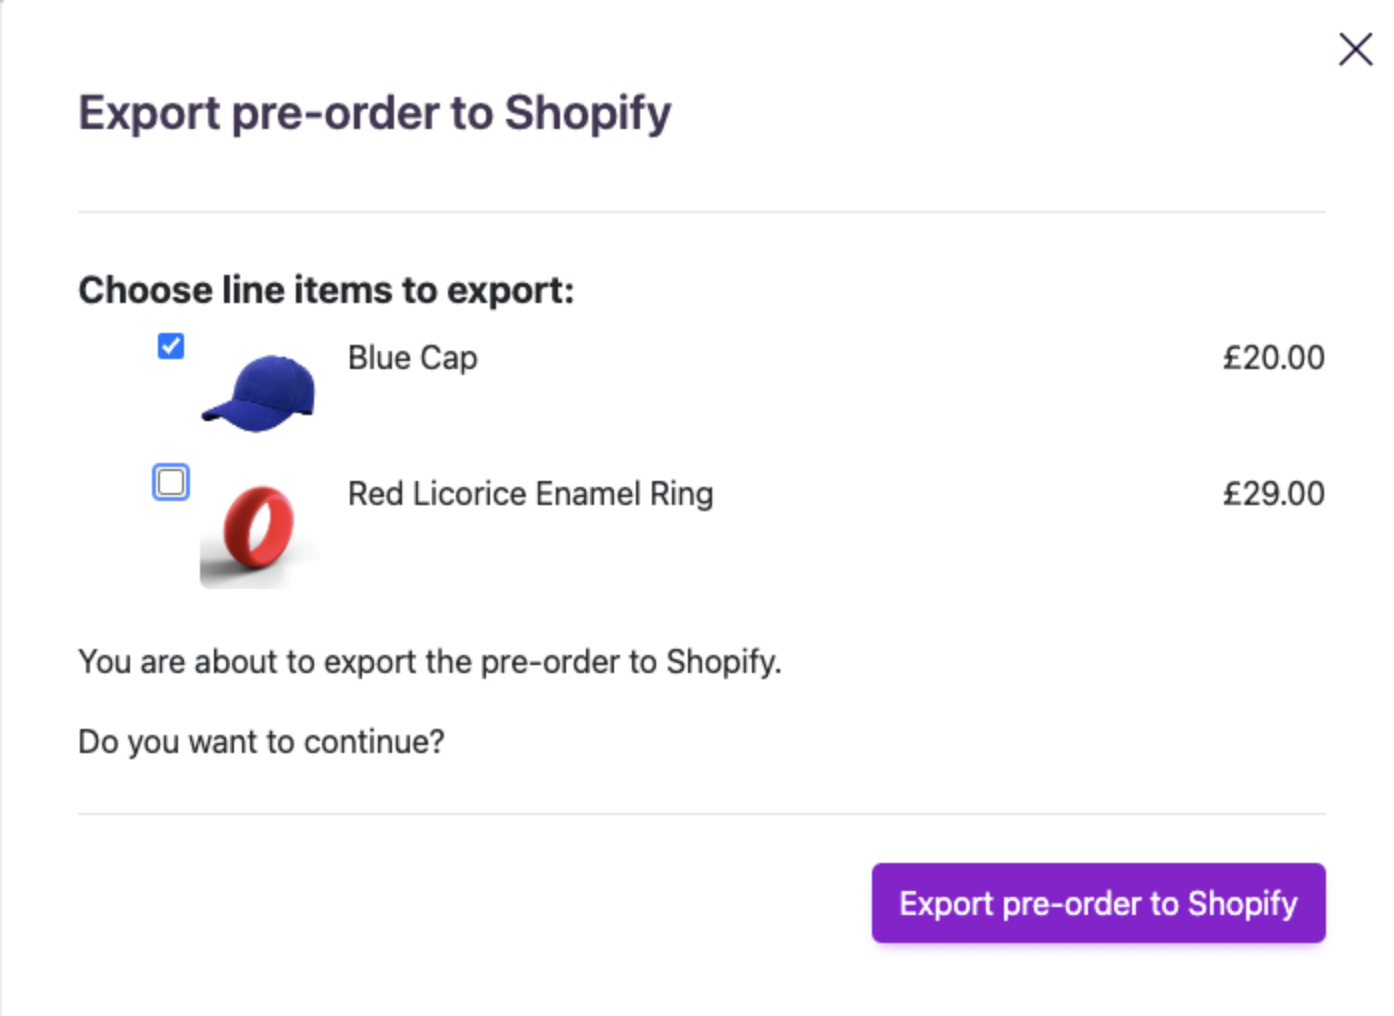
Task: Click the word Shopify in the confirmation sentence
Action: (x=722, y=662)
